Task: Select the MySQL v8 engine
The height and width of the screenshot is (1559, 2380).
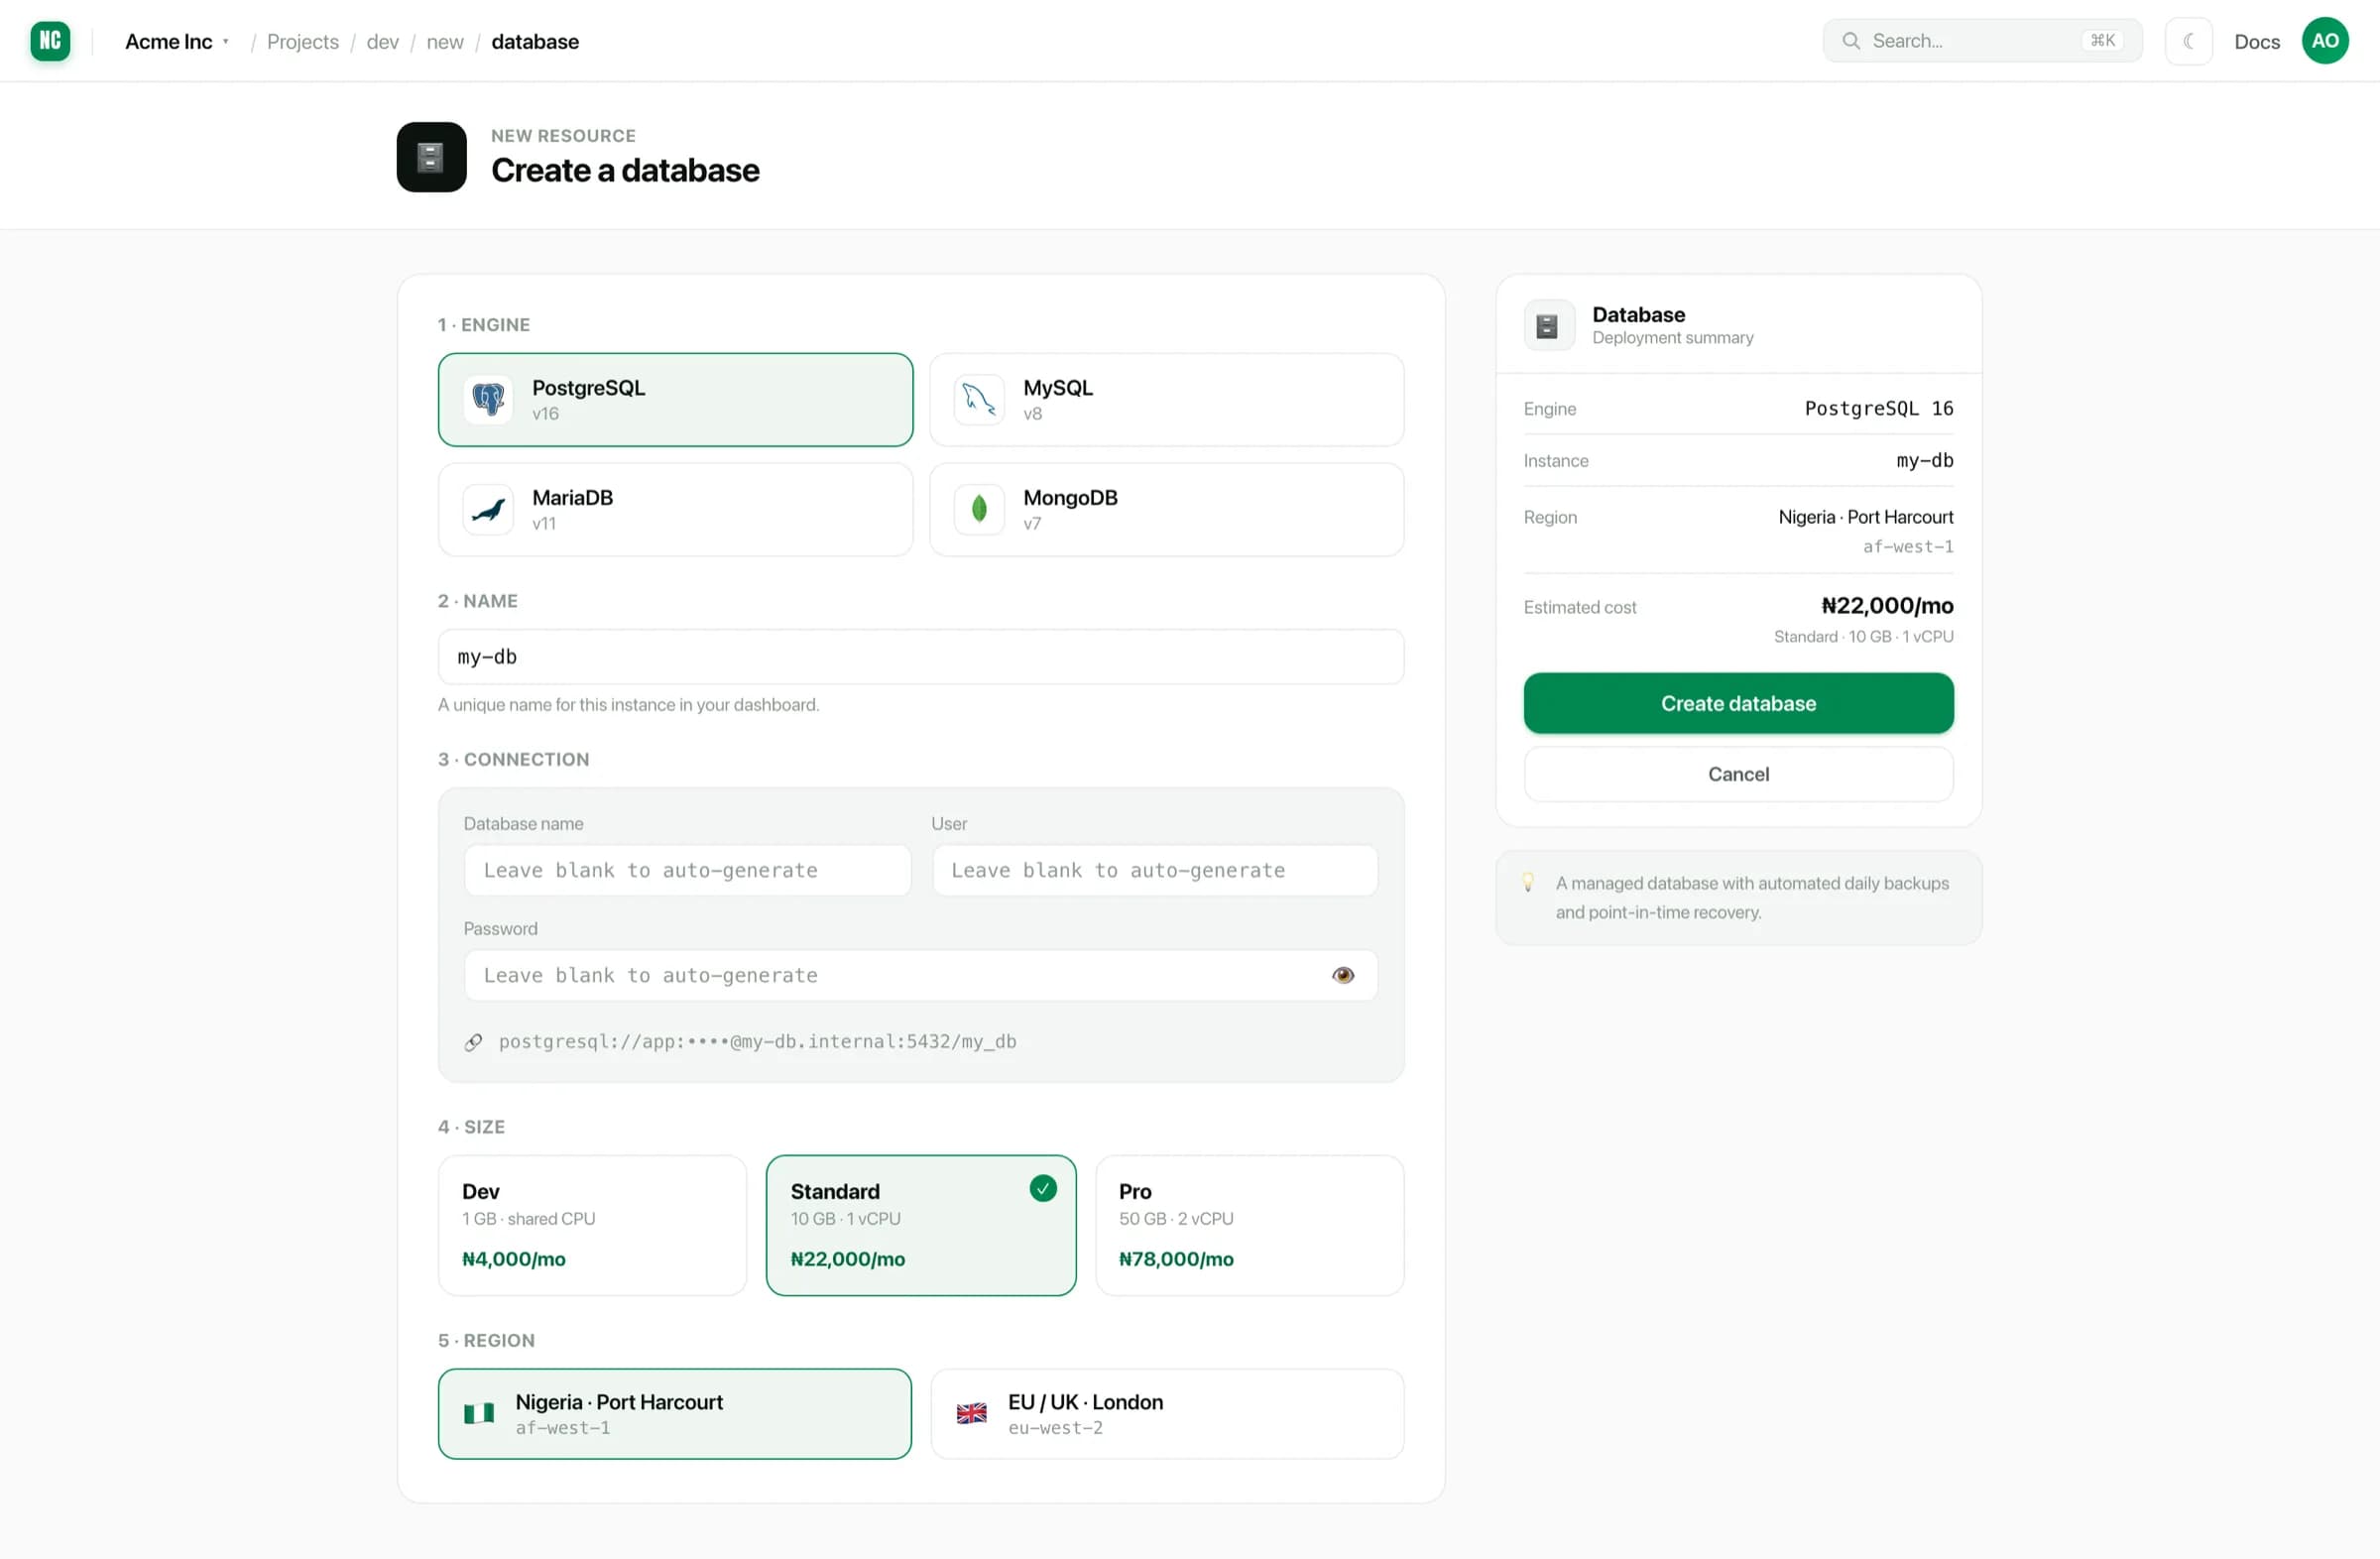Action: point(1166,400)
